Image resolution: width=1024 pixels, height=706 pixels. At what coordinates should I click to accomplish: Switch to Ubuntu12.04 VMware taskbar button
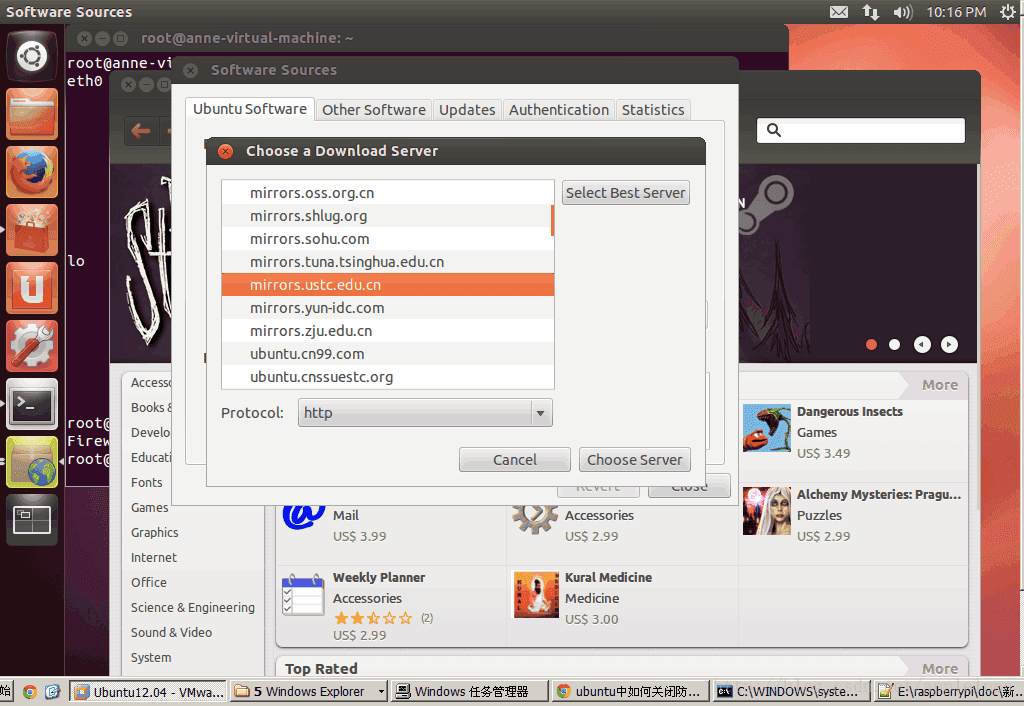(x=148, y=691)
